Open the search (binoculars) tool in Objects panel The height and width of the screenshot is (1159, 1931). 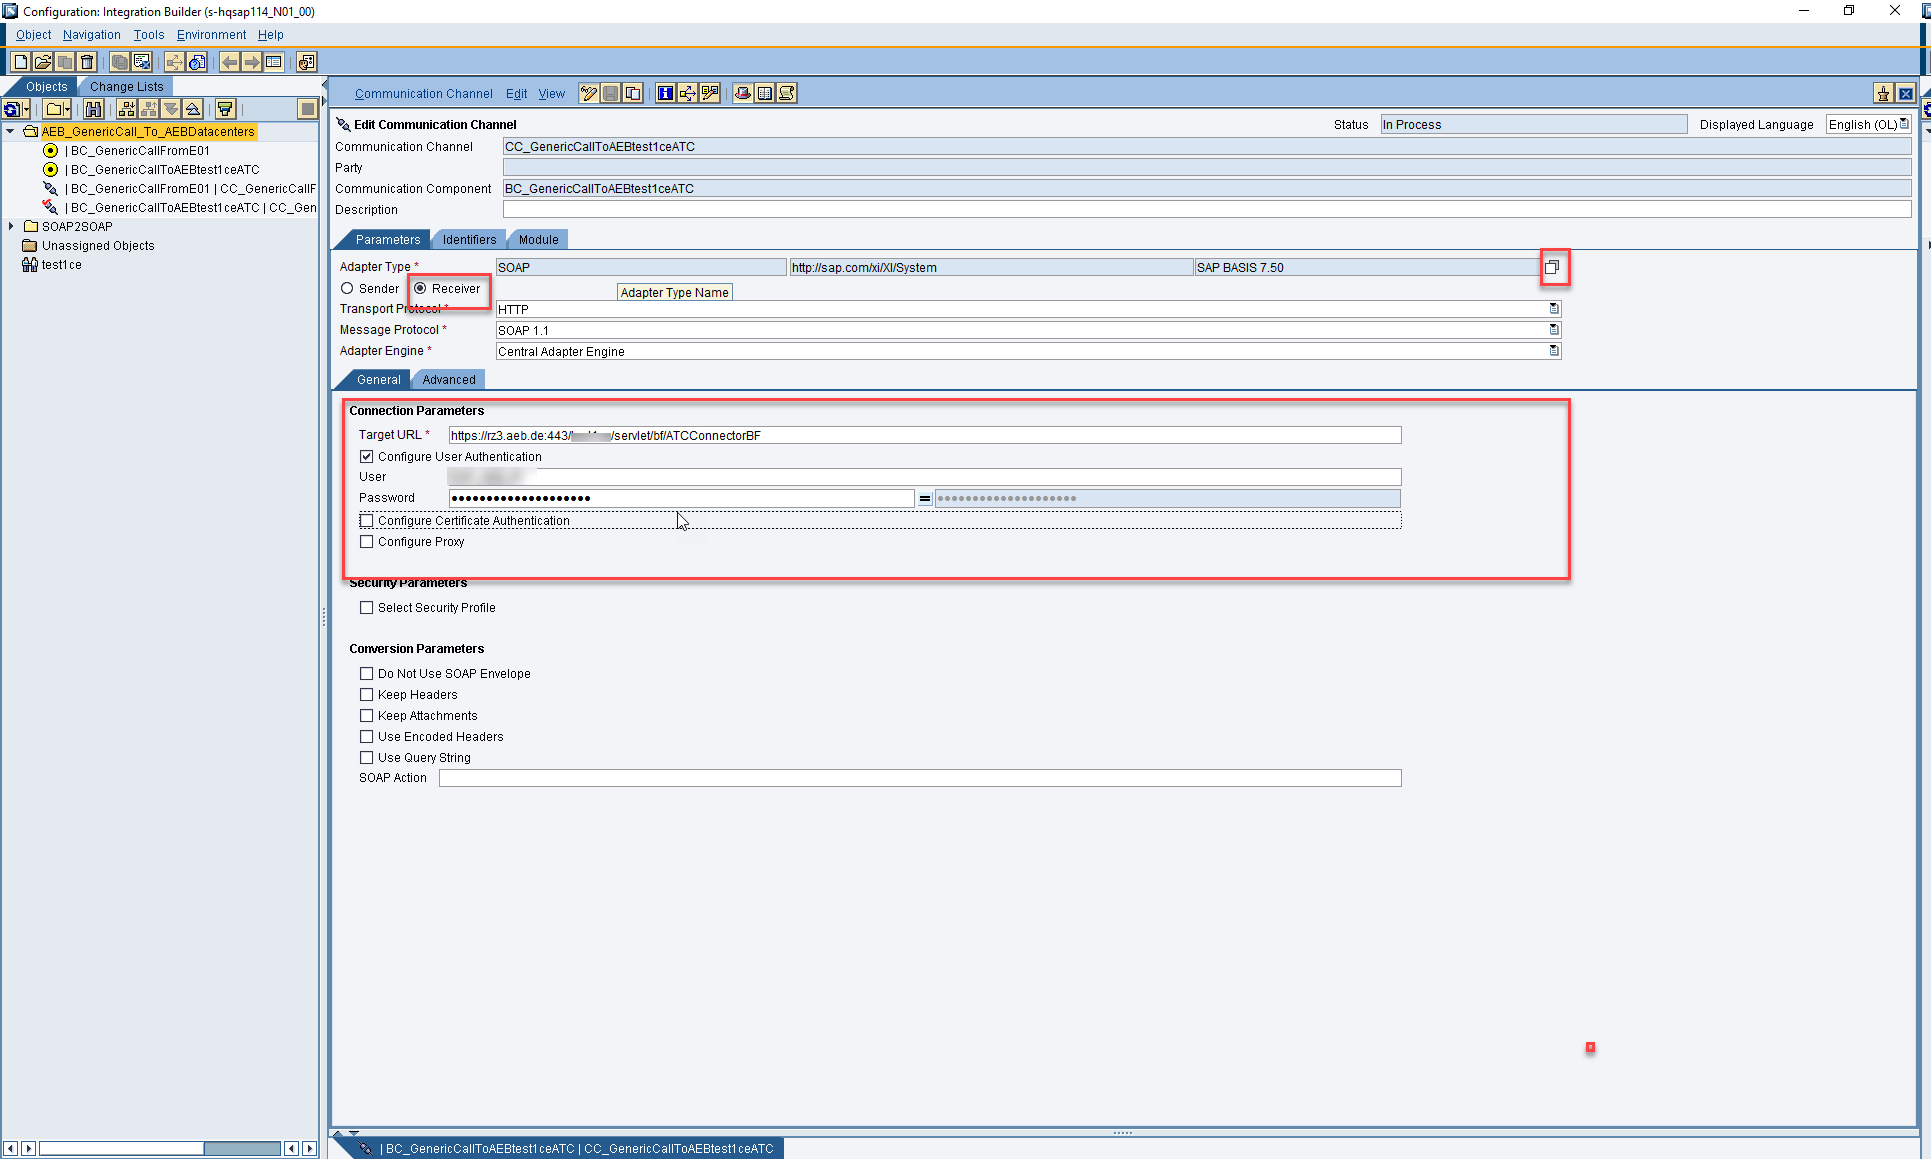click(93, 109)
